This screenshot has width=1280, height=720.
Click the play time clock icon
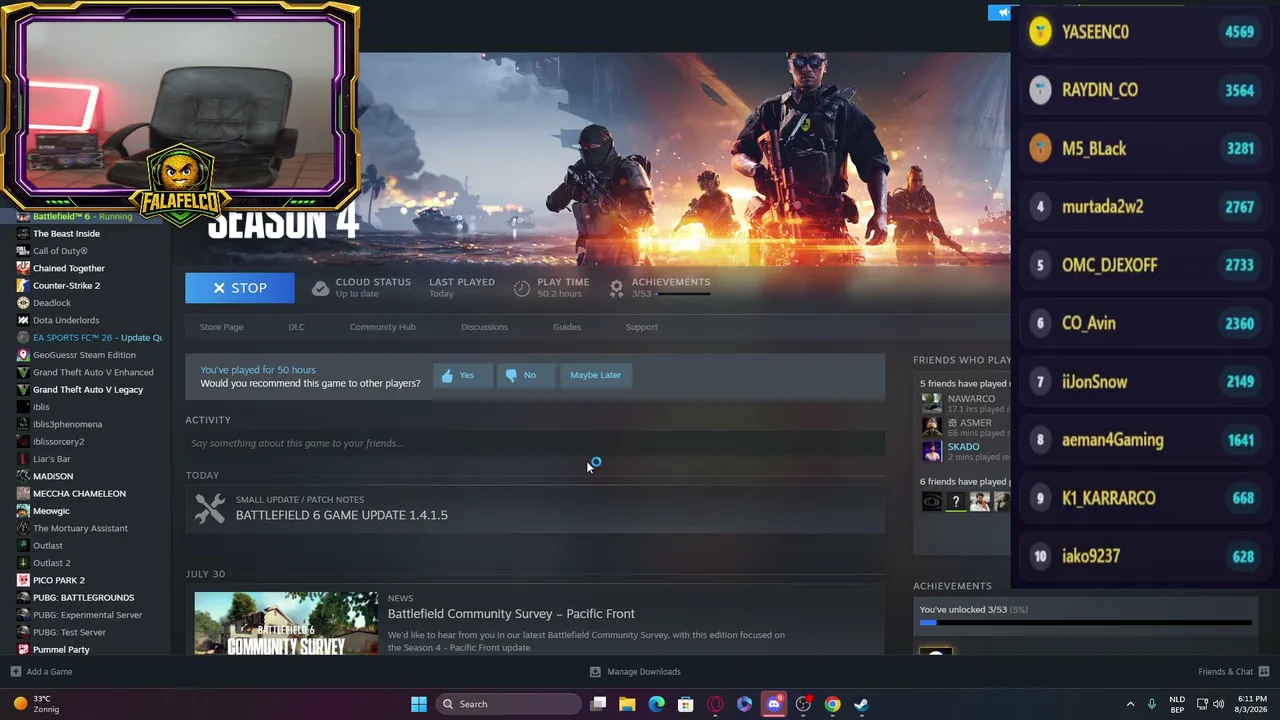tap(521, 288)
